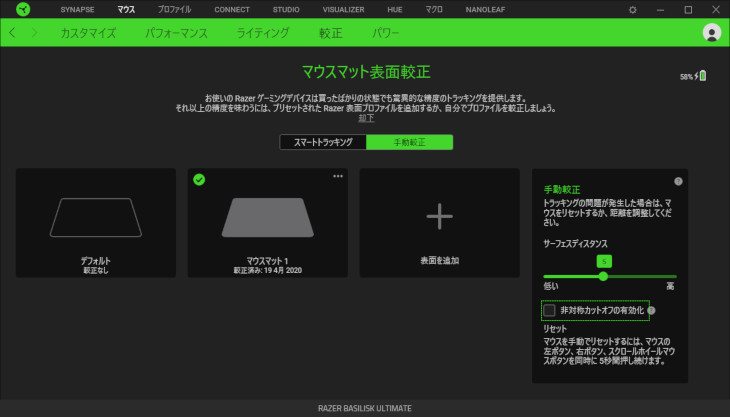The image size is (730, 417).
Task: Click the battery status icon
Action: 703,76
